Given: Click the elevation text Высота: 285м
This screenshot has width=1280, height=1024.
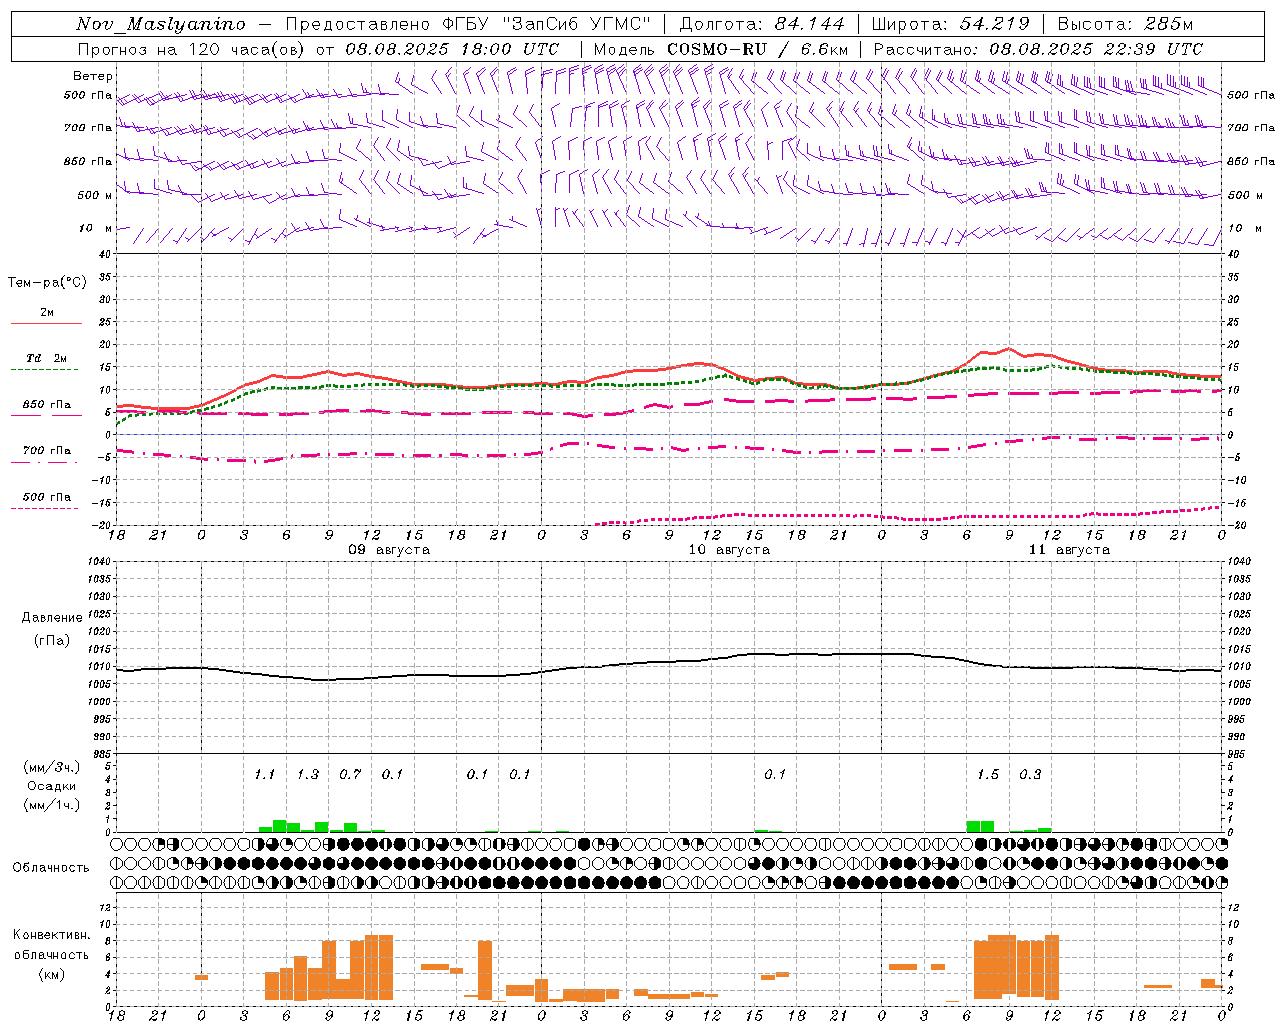Looking at the screenshot, I should pos(1125,24).
